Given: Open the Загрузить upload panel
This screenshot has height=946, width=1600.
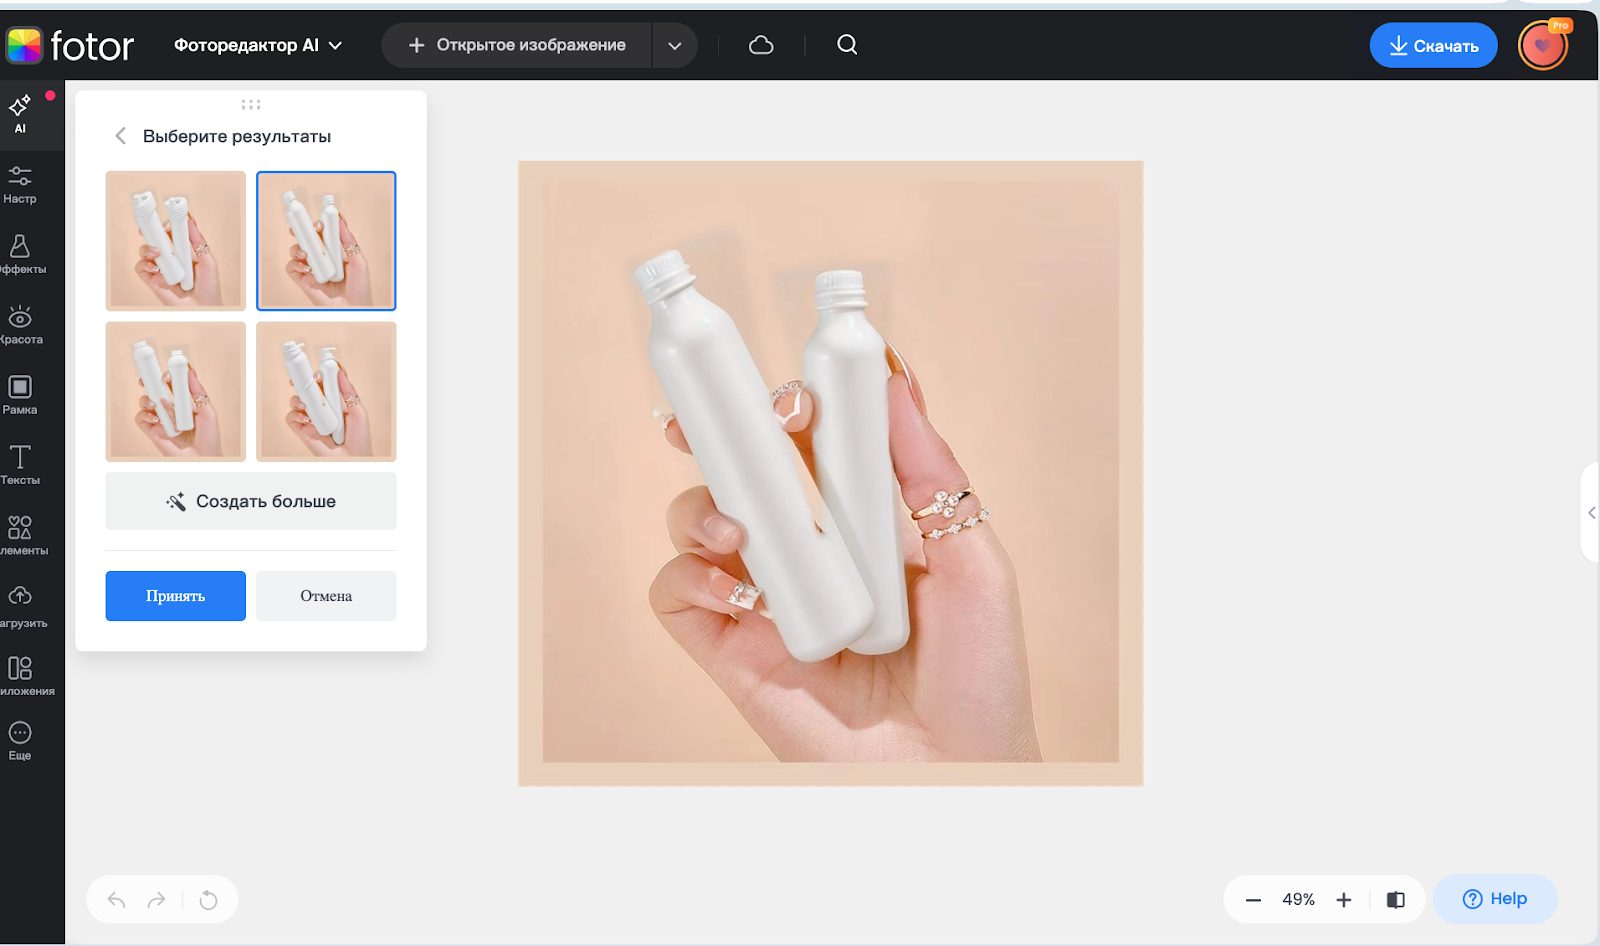Looking at the screenshot, I should click(x=20, y=607).
